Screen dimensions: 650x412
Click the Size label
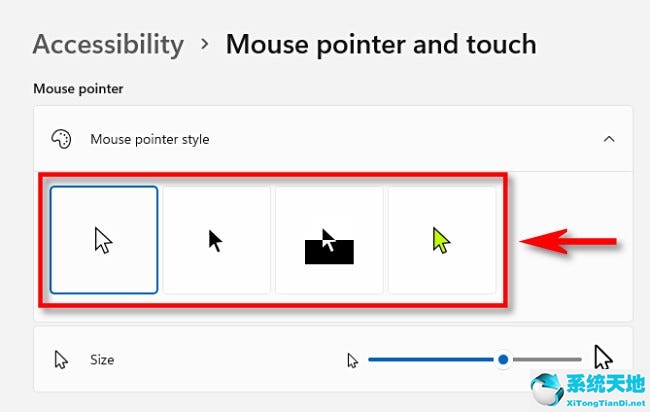(102, 359)
